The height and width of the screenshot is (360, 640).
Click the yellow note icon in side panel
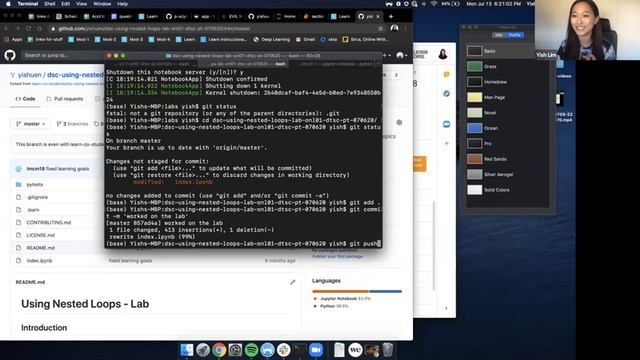447,74
